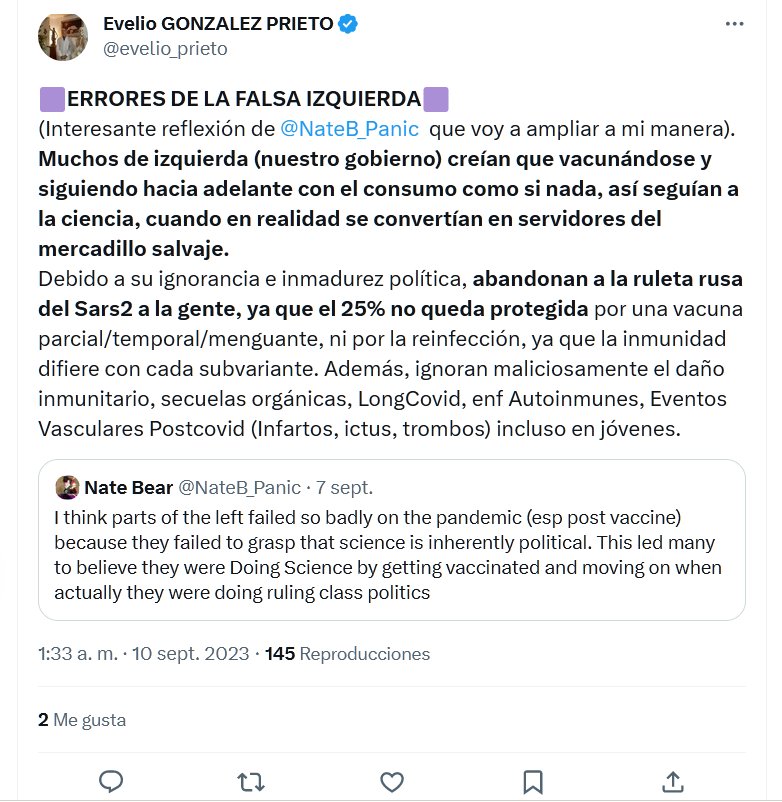Click the 1:33 a. m. timestamp

[x=78, y=654]
